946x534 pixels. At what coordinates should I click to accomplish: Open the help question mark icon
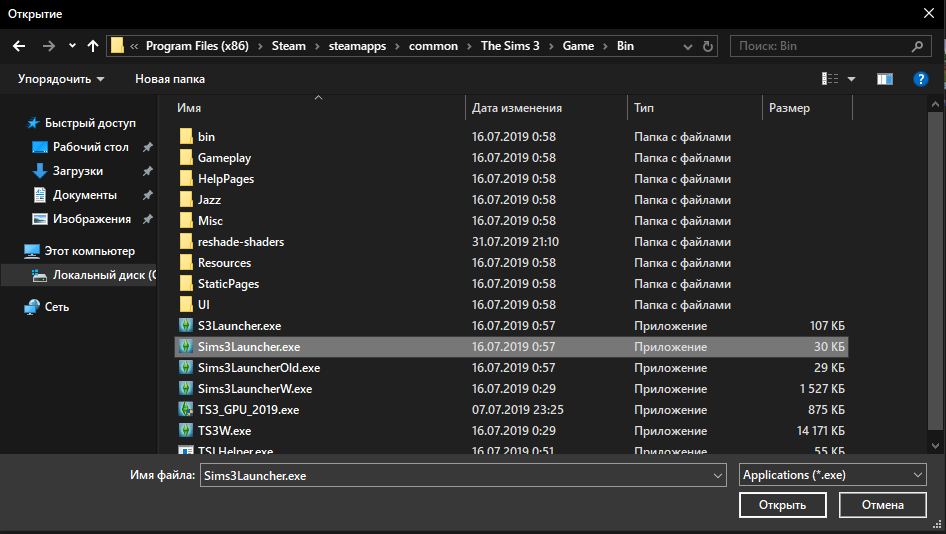(921, 79)
